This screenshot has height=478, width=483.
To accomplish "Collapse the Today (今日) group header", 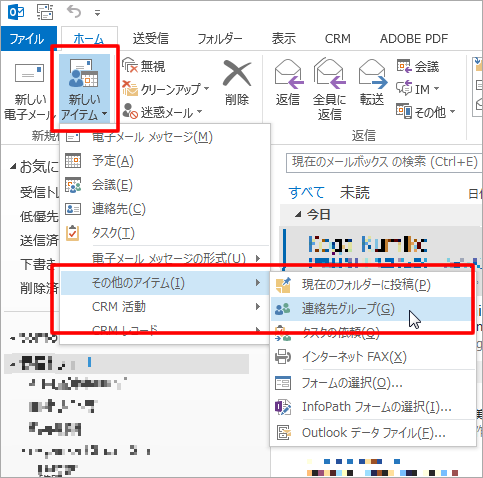I will [298, 215].
